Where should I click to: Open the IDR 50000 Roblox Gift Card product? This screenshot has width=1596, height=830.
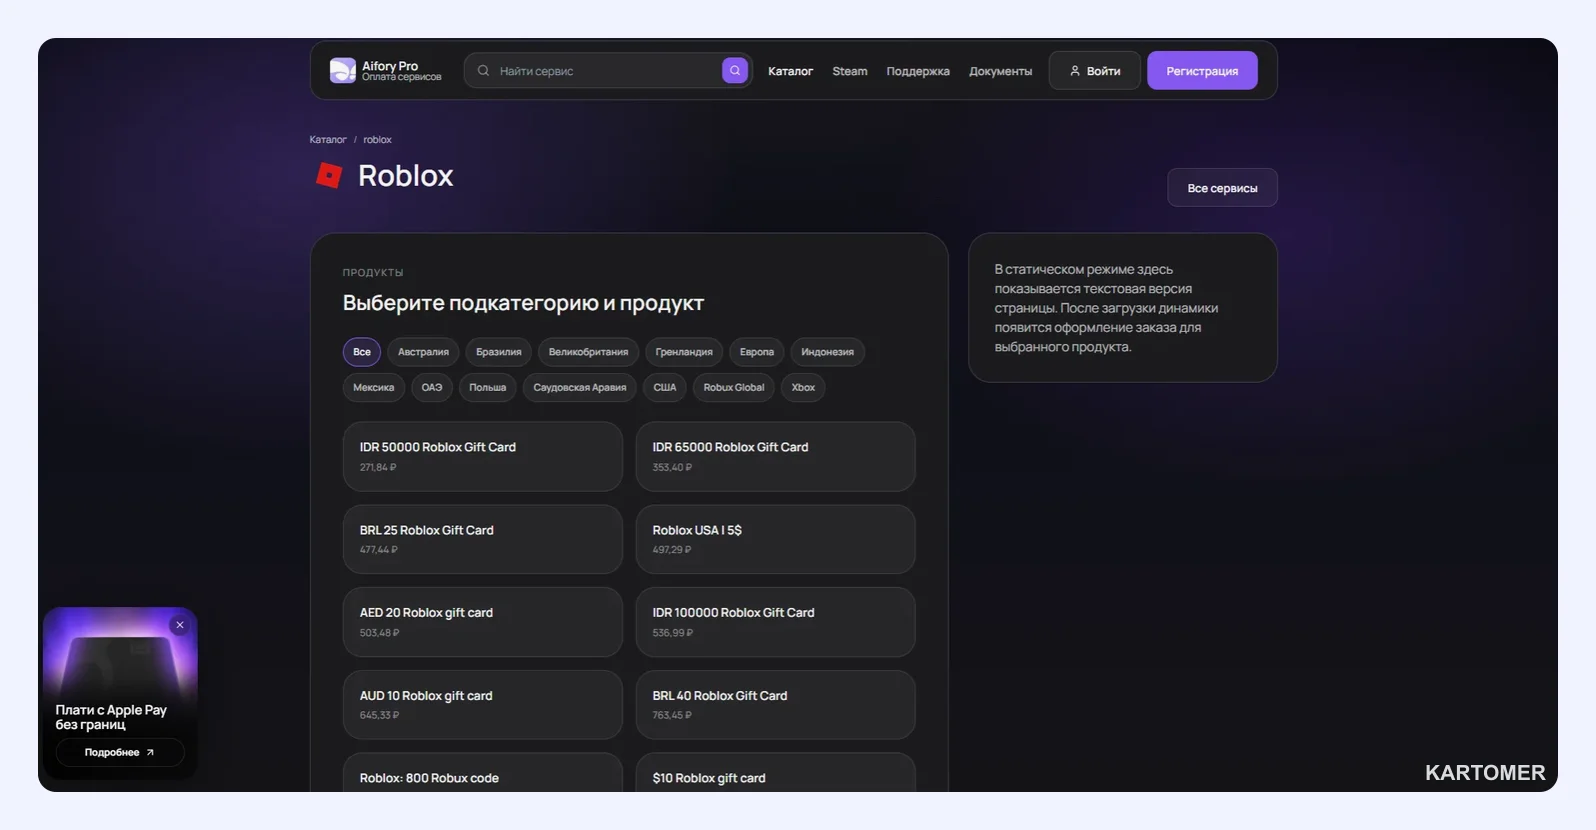(483, 457)
